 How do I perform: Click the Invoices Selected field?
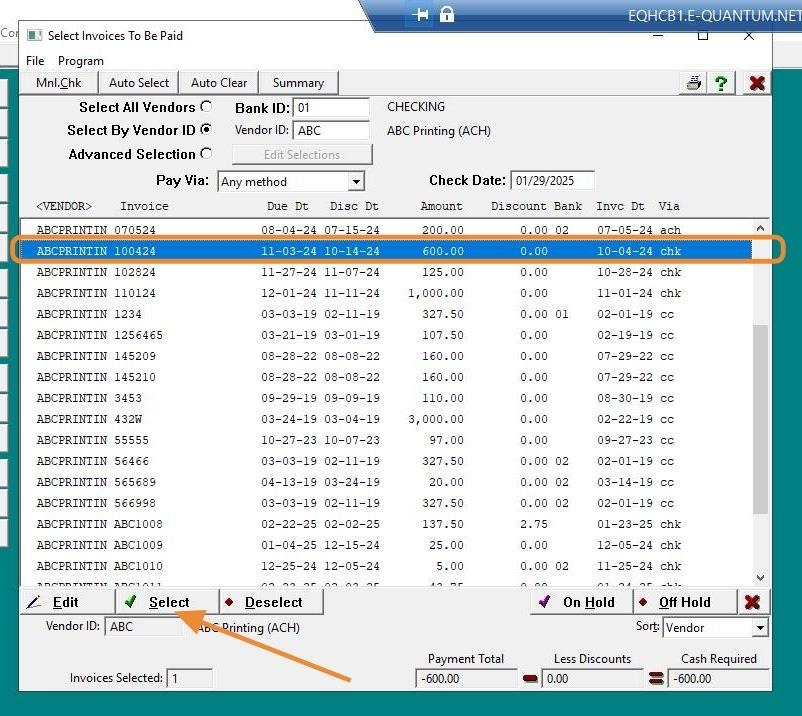pos(189,678)
